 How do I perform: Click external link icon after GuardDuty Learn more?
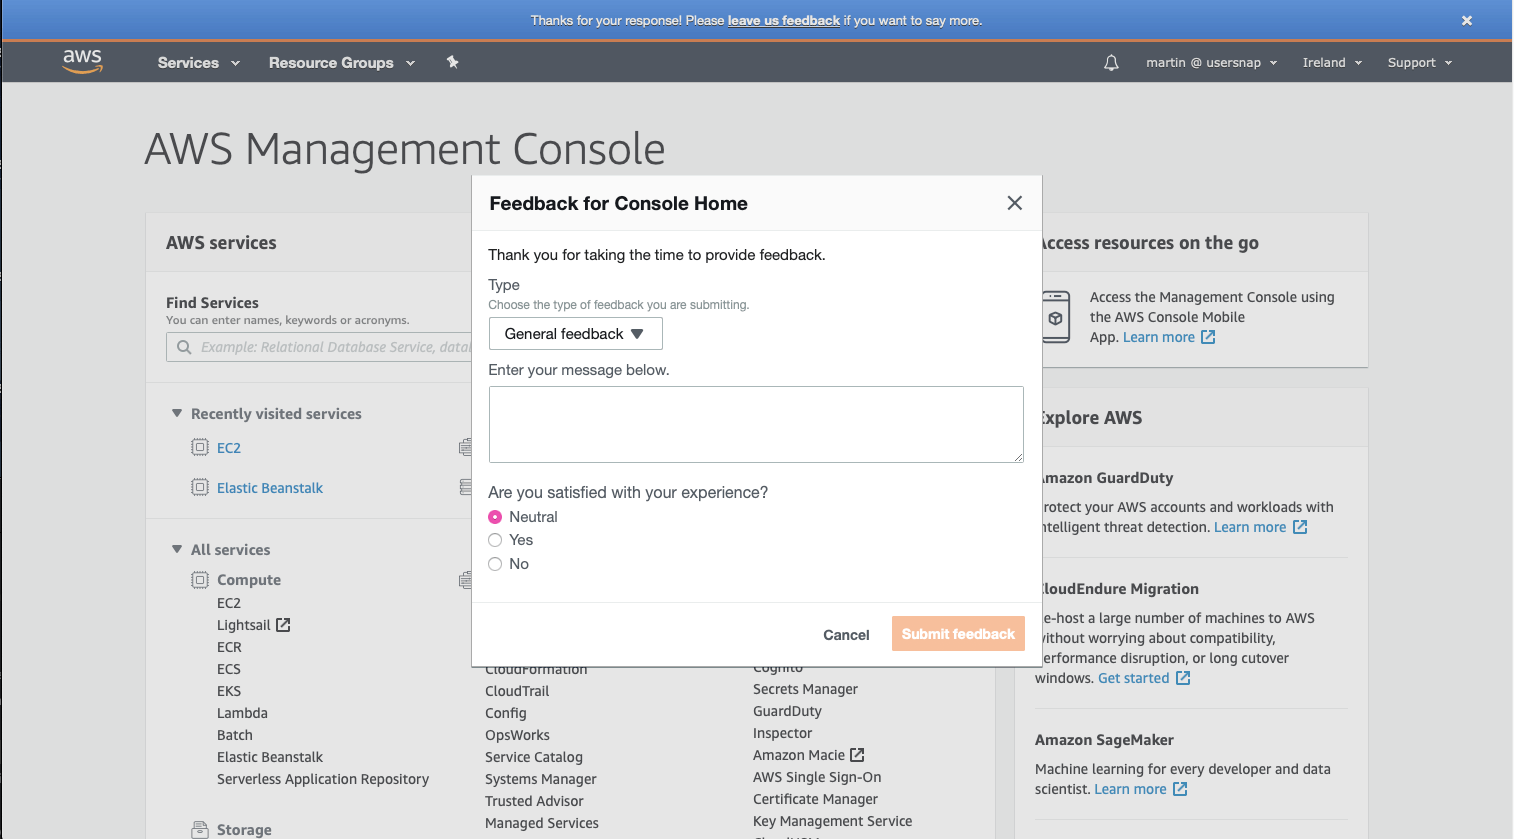[1300, 527]
